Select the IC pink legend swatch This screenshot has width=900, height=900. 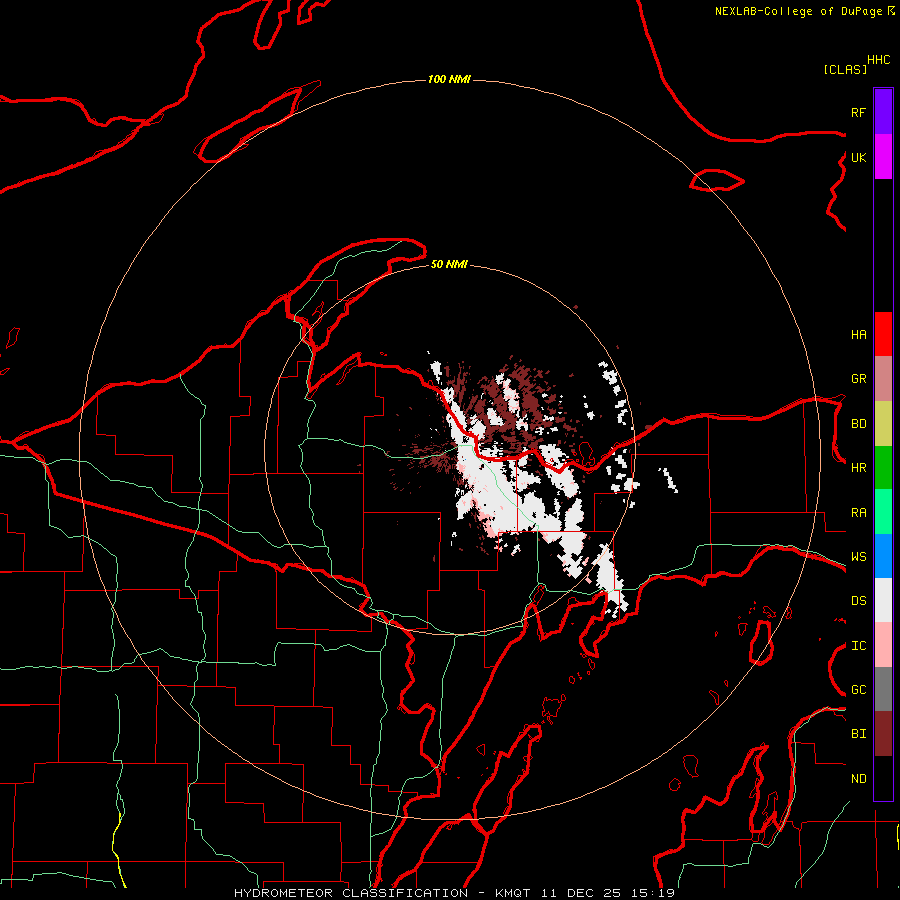tap(883, 645)
